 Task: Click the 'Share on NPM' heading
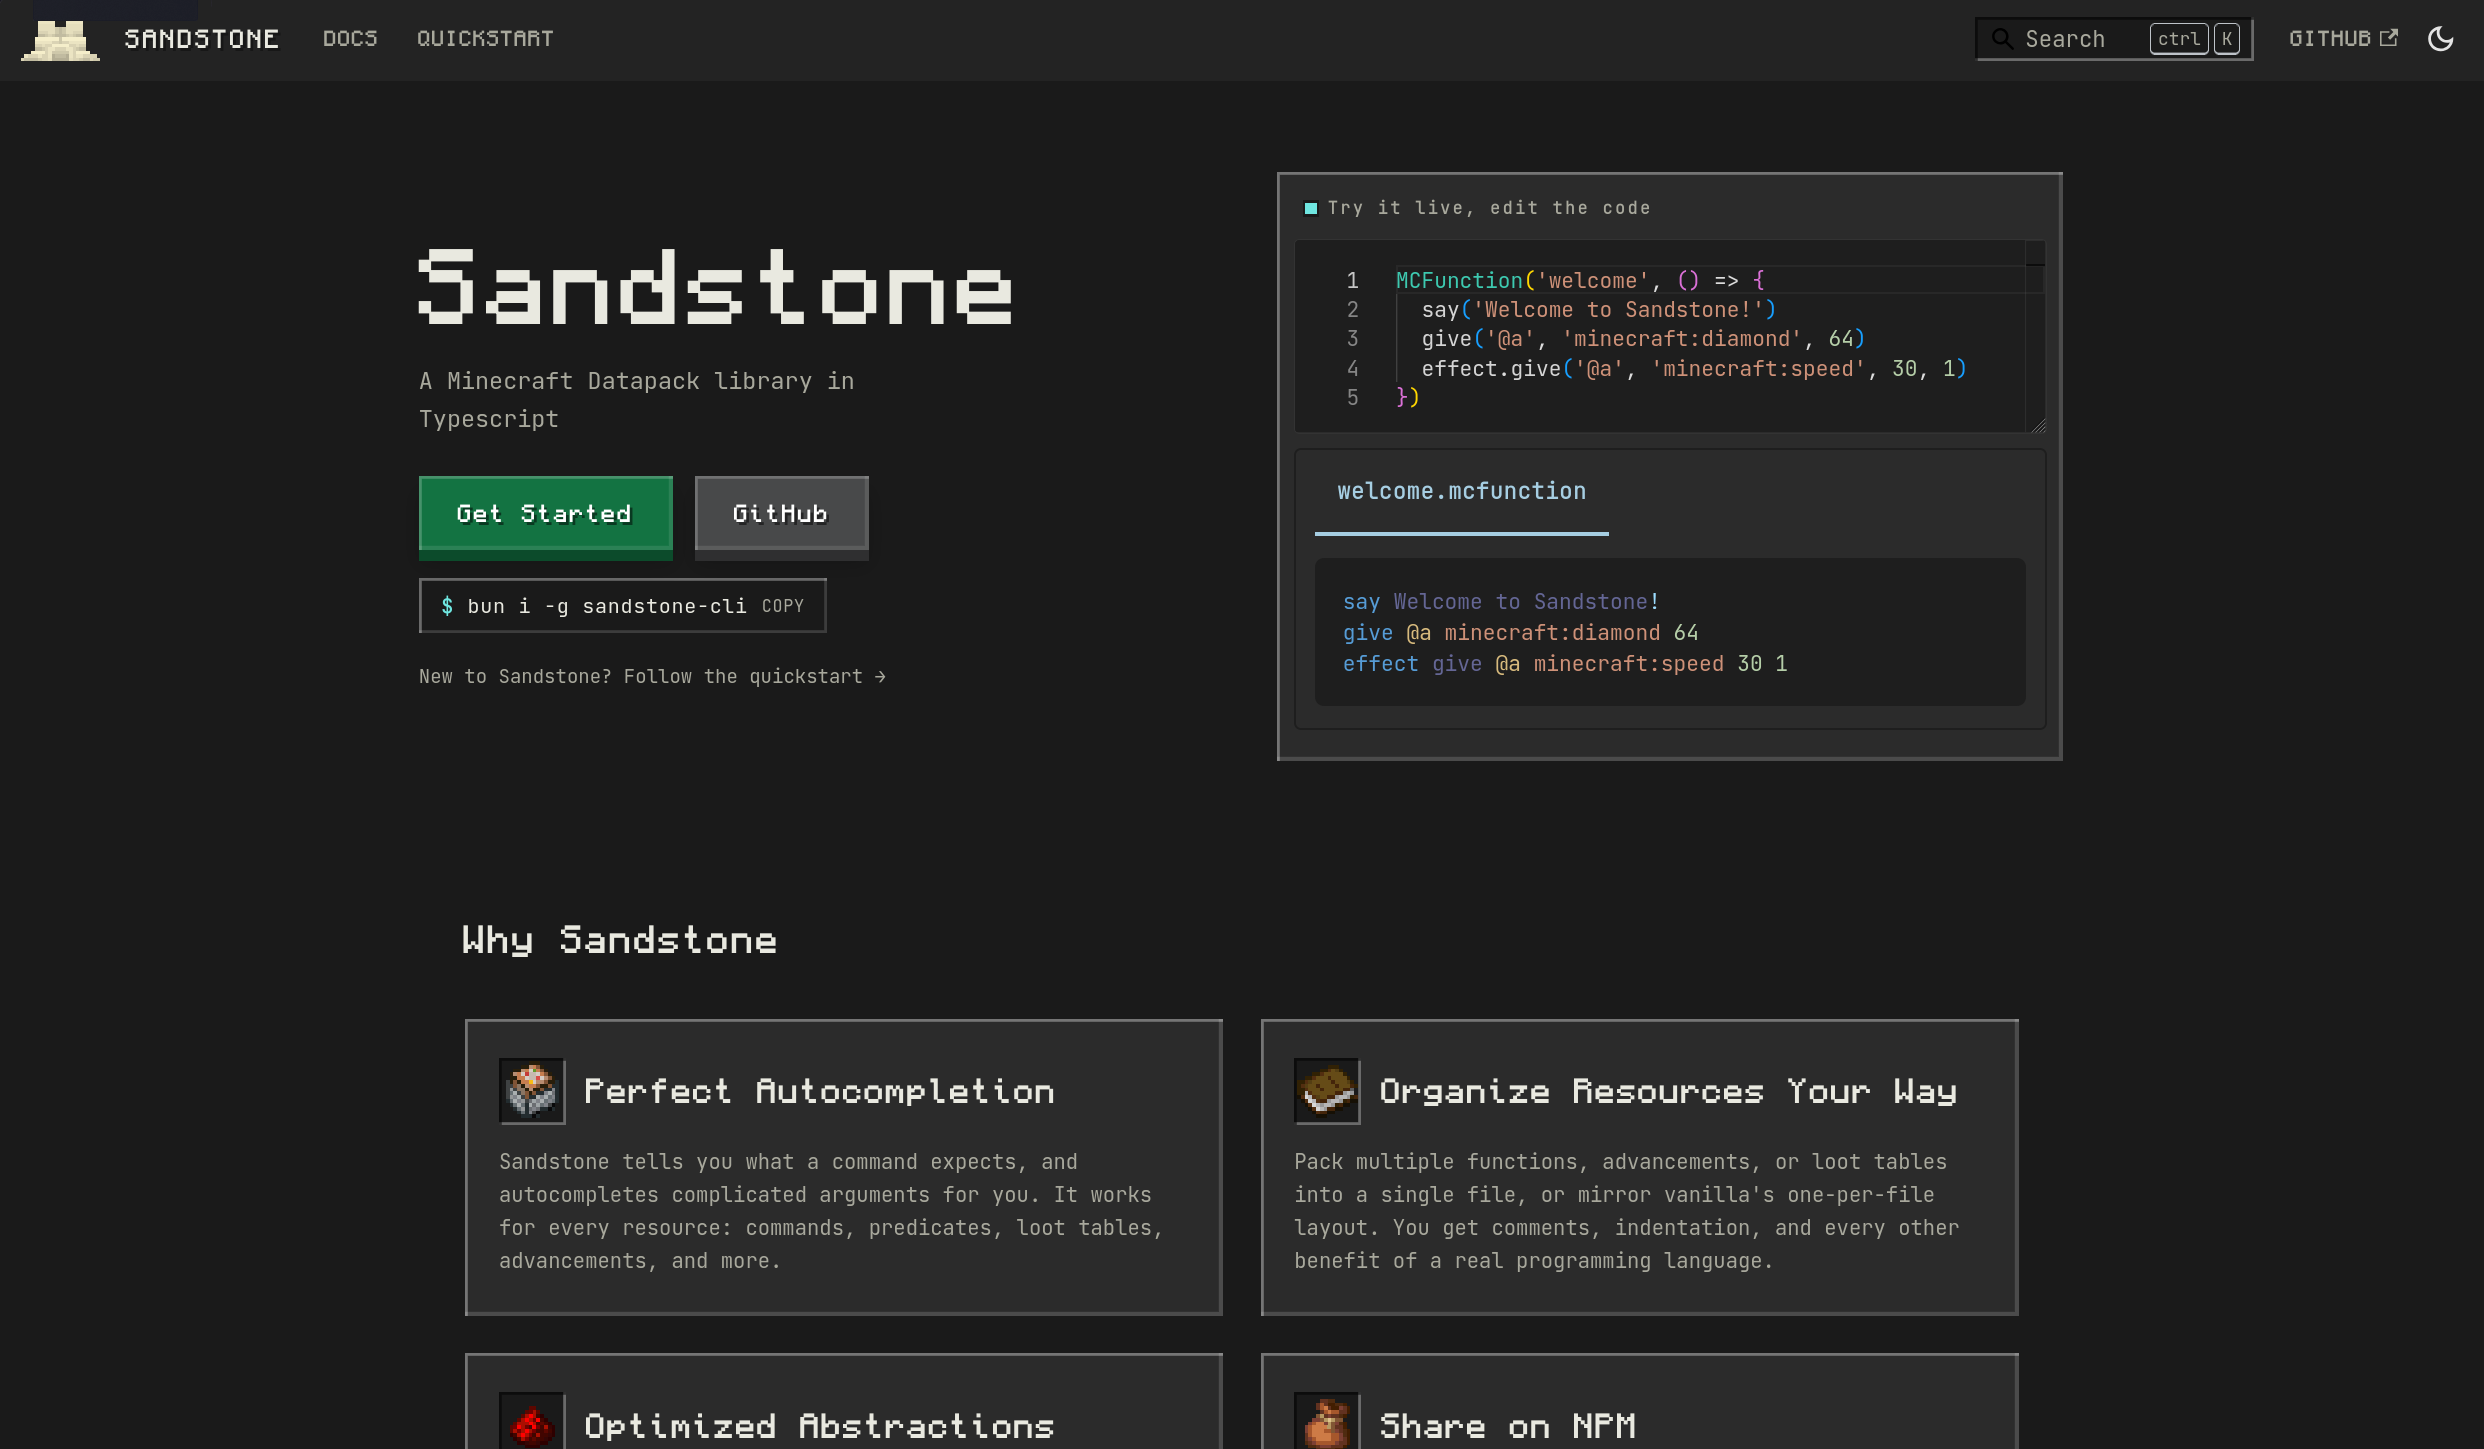1508,1426
